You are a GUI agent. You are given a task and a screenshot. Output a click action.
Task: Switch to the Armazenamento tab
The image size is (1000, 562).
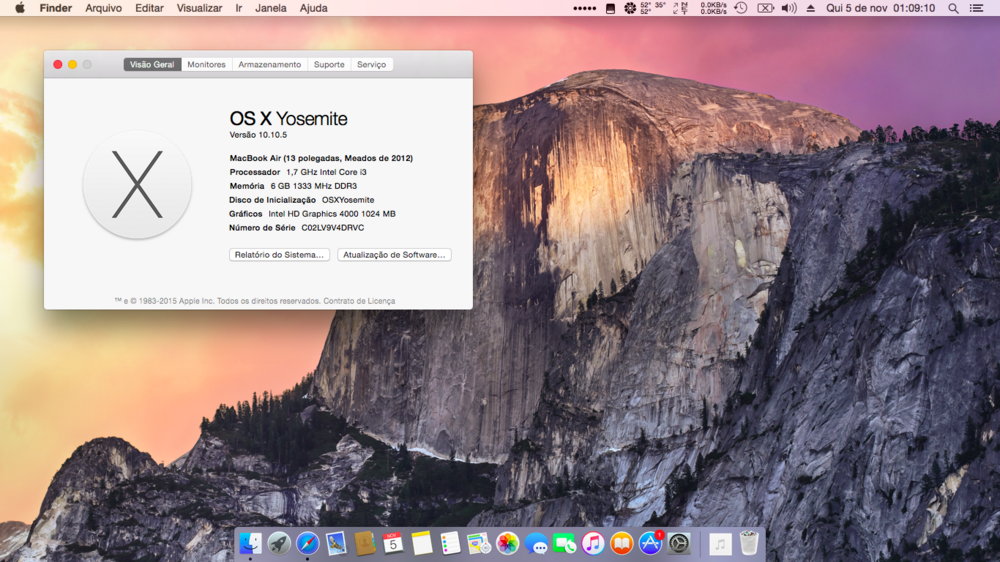(269, 64)
